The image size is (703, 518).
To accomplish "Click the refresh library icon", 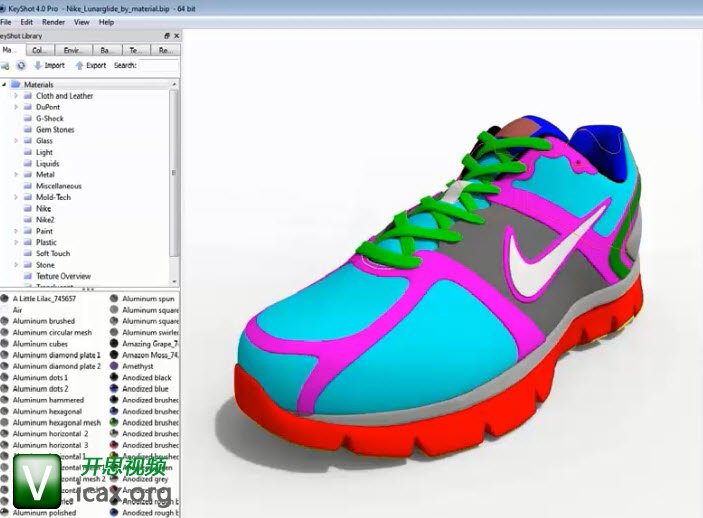I will (21, 65).
